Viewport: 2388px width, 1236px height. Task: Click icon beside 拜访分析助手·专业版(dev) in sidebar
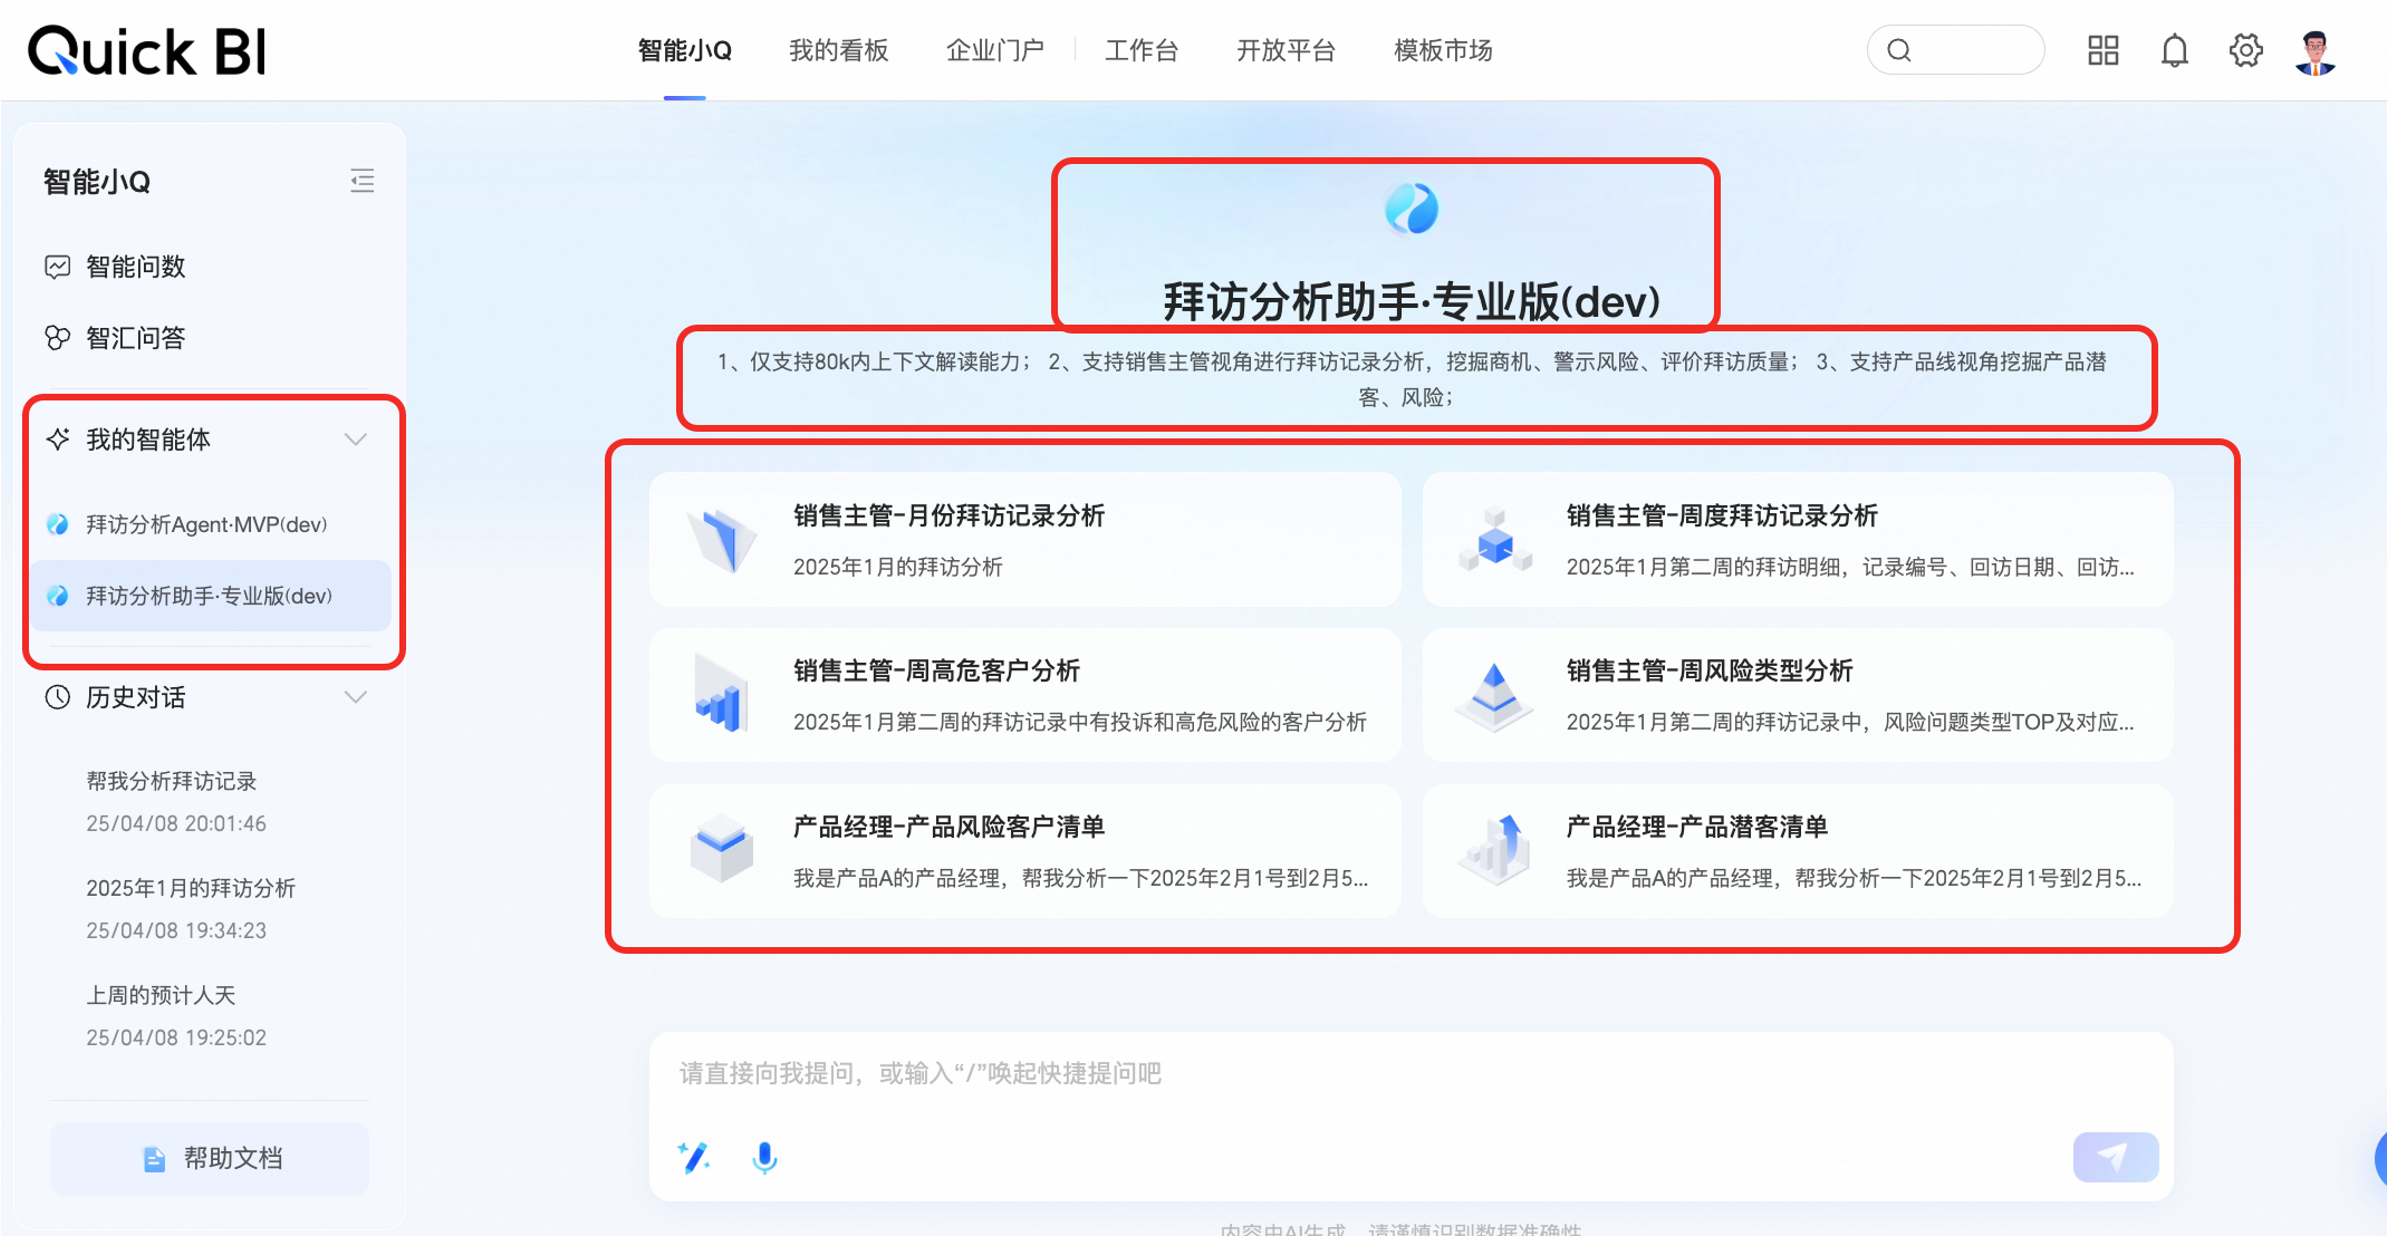click(58, 596)
